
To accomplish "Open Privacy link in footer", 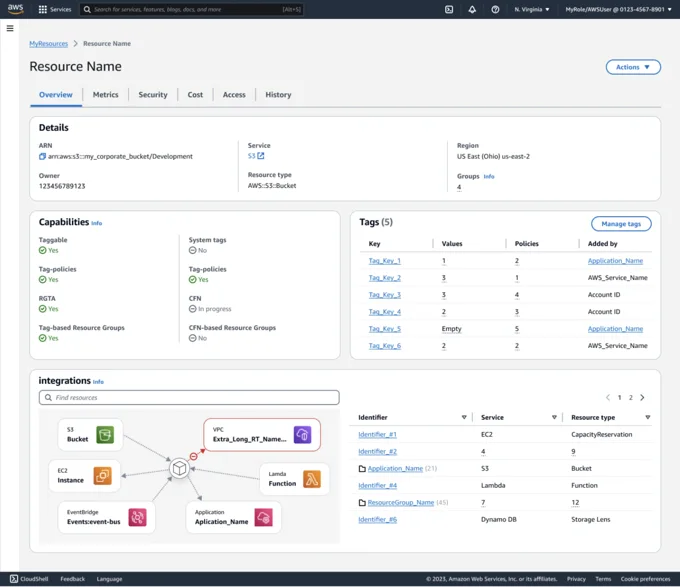I will click(x=576, y=579).
